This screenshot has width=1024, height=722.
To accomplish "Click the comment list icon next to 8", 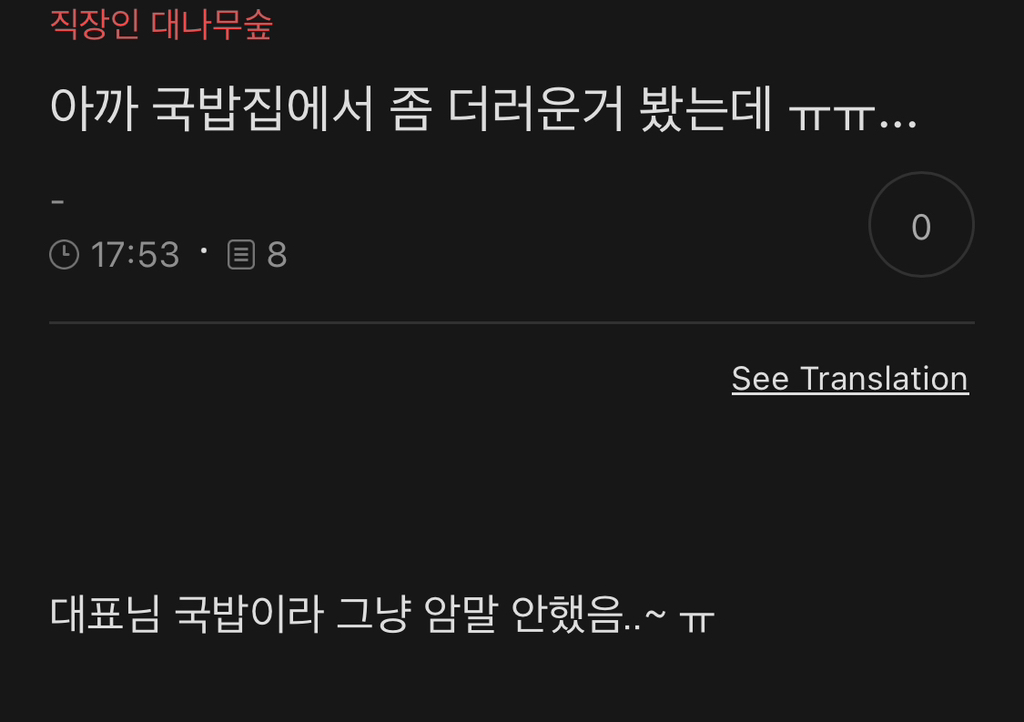I will pyautogui.click(x=241, y=255).
